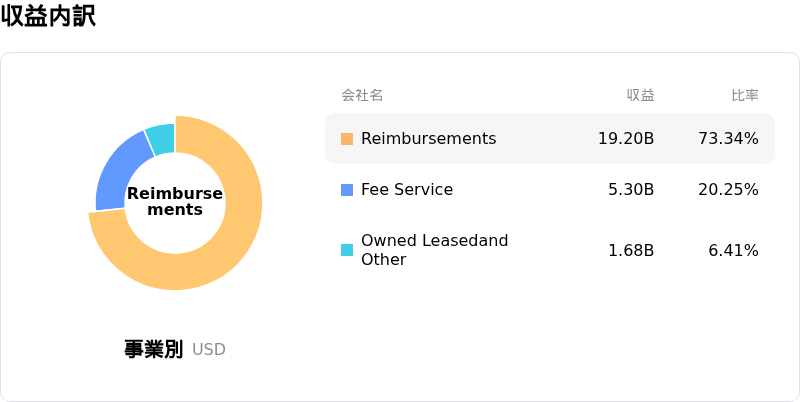
Task: Click the 比率 column header
Action: click(x=744, y=96)
